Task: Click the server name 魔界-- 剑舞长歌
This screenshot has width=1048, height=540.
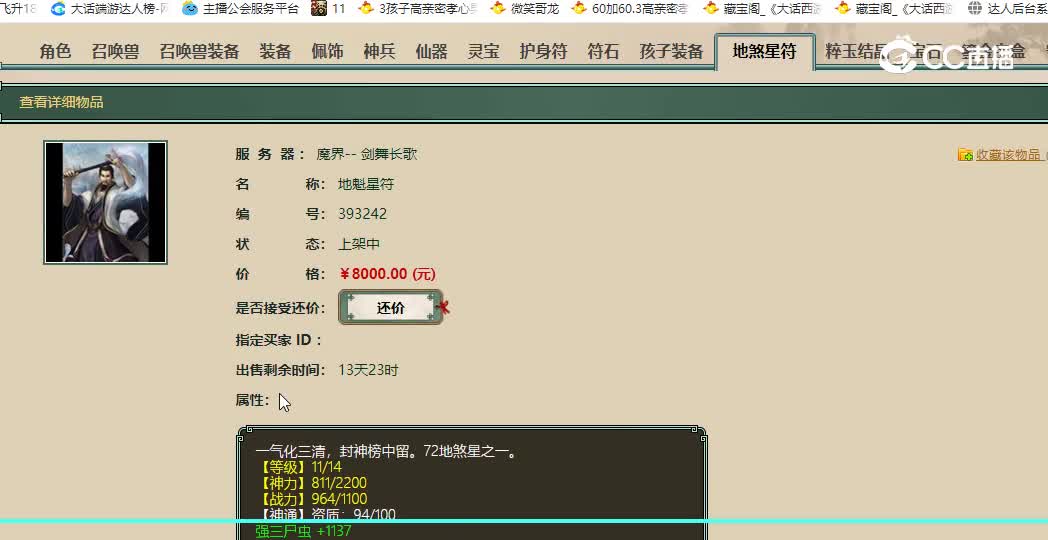Action: pos(367,154)
